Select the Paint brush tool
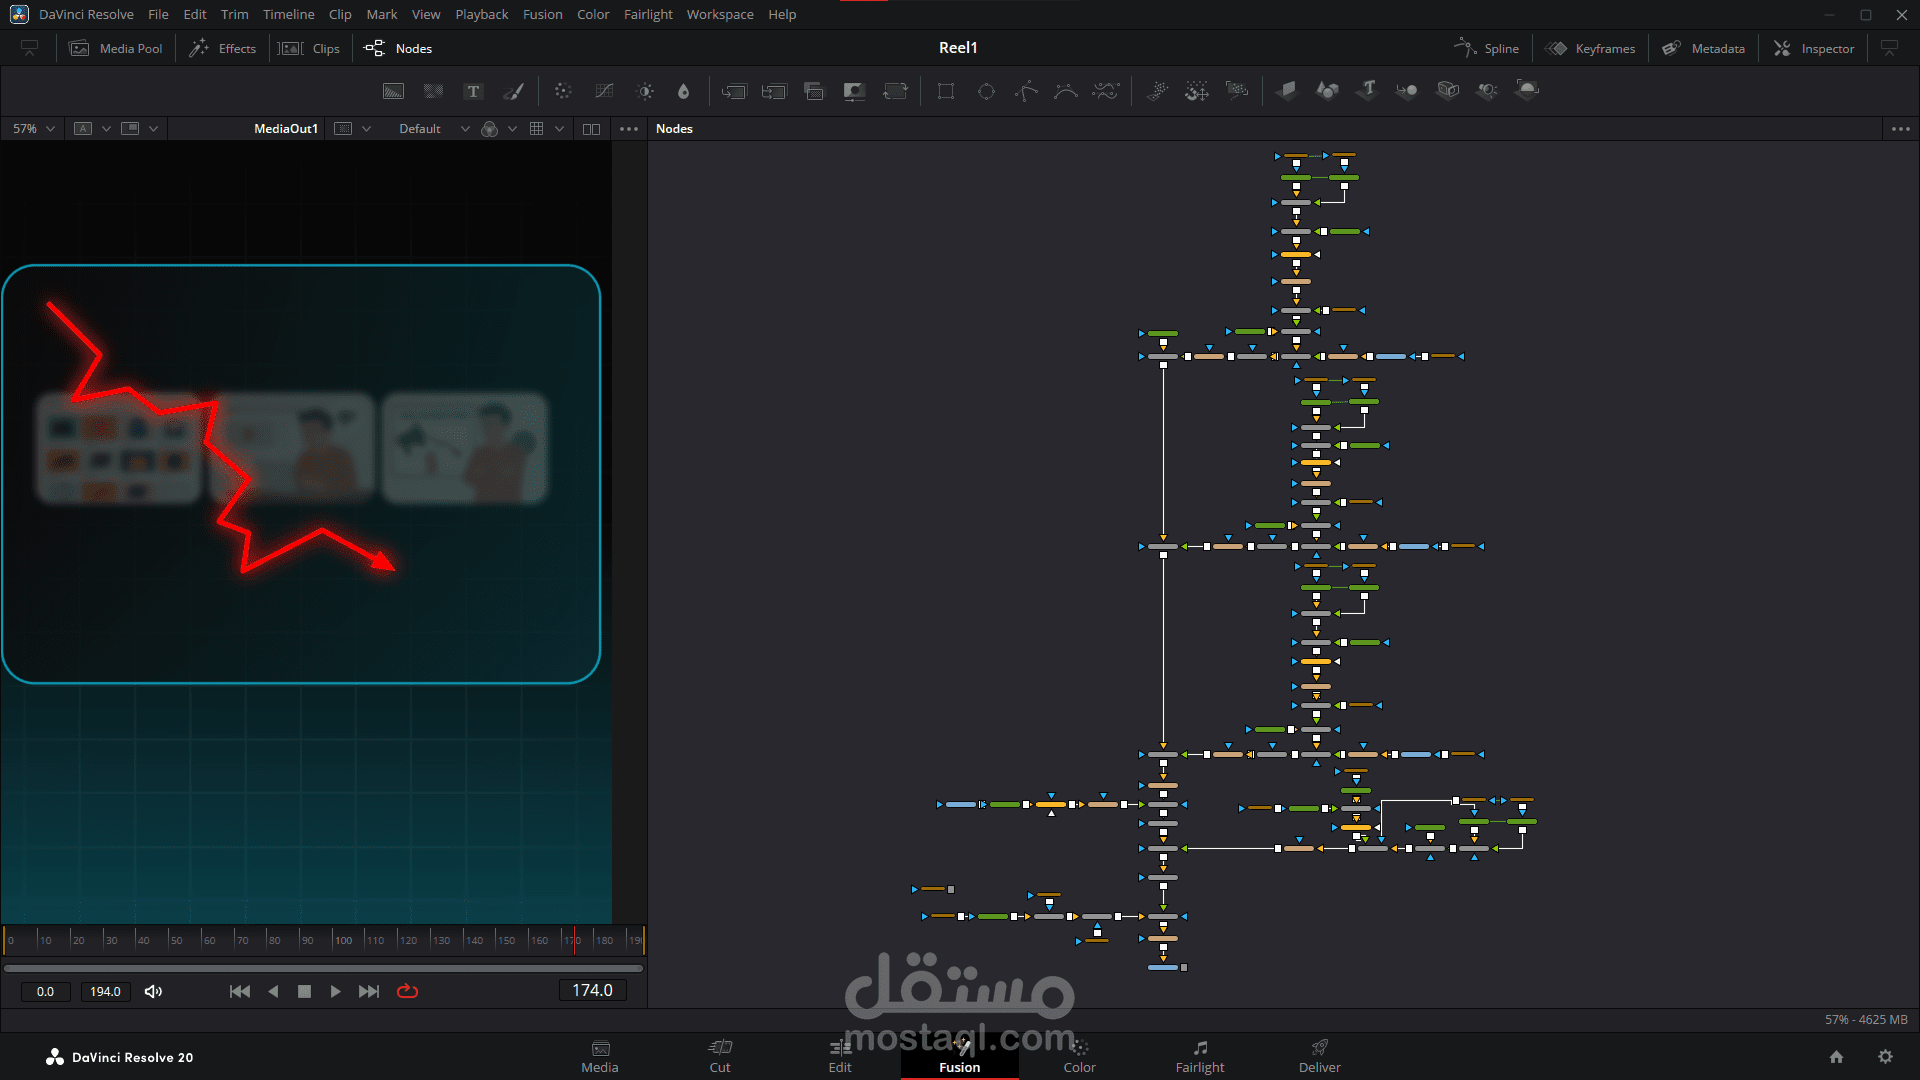The height and width of the screenshot is (1080, 1920). click(x=513, y=91)
